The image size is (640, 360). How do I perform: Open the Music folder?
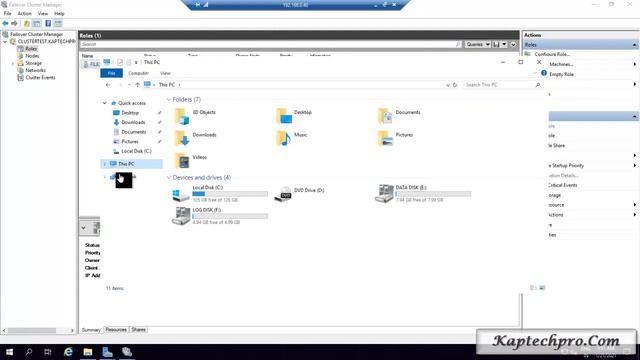(291, 138)
